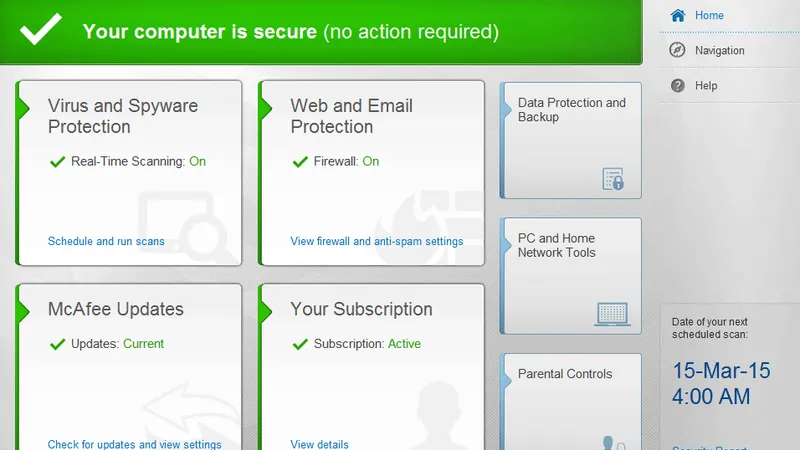Open the Navigation menu item
The image size is (800, 450).
pyautogui.click(x=719, y=51)
